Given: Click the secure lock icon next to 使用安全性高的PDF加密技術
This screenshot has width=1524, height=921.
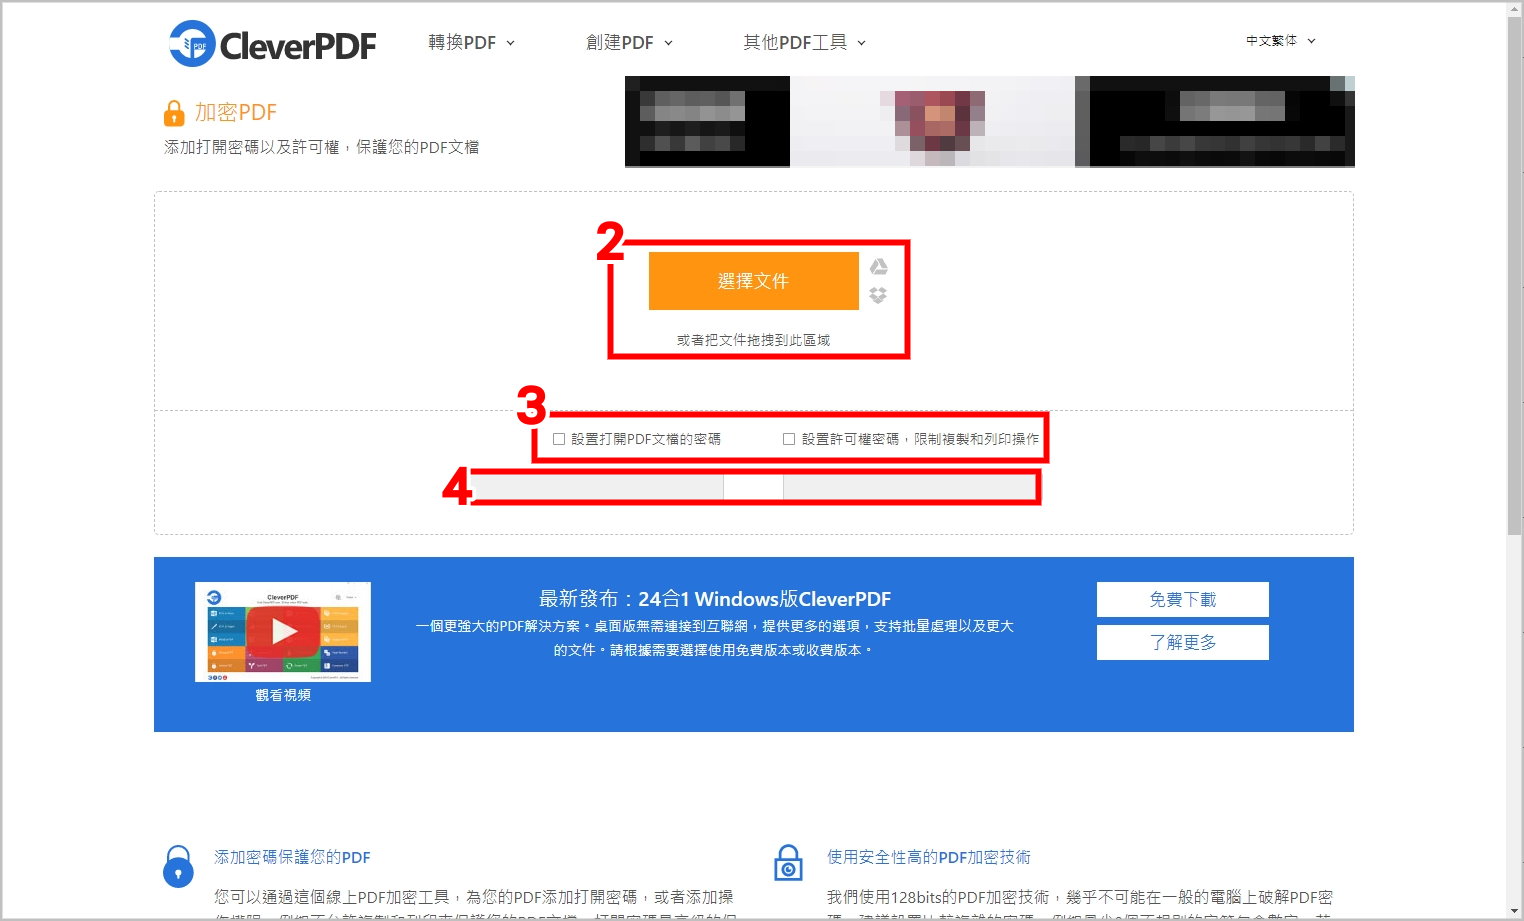Looking at the screenshot, I should point(788,863).
